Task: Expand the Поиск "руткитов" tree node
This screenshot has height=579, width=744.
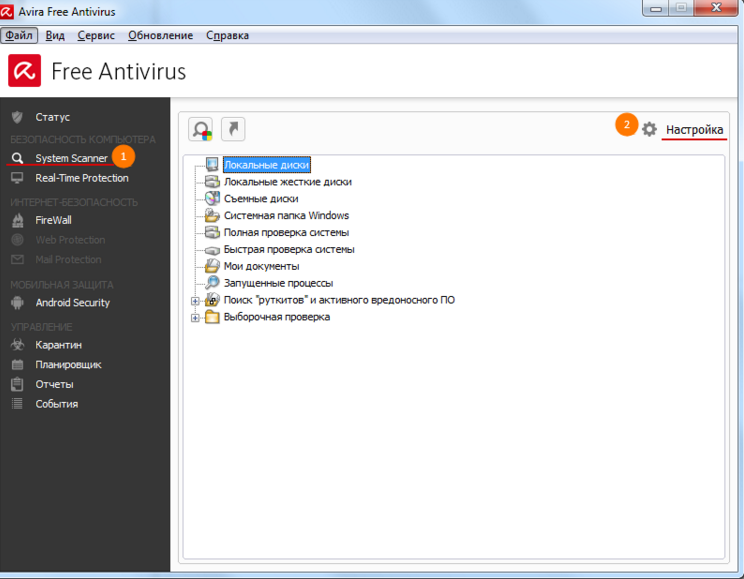Action: point(195,301)
